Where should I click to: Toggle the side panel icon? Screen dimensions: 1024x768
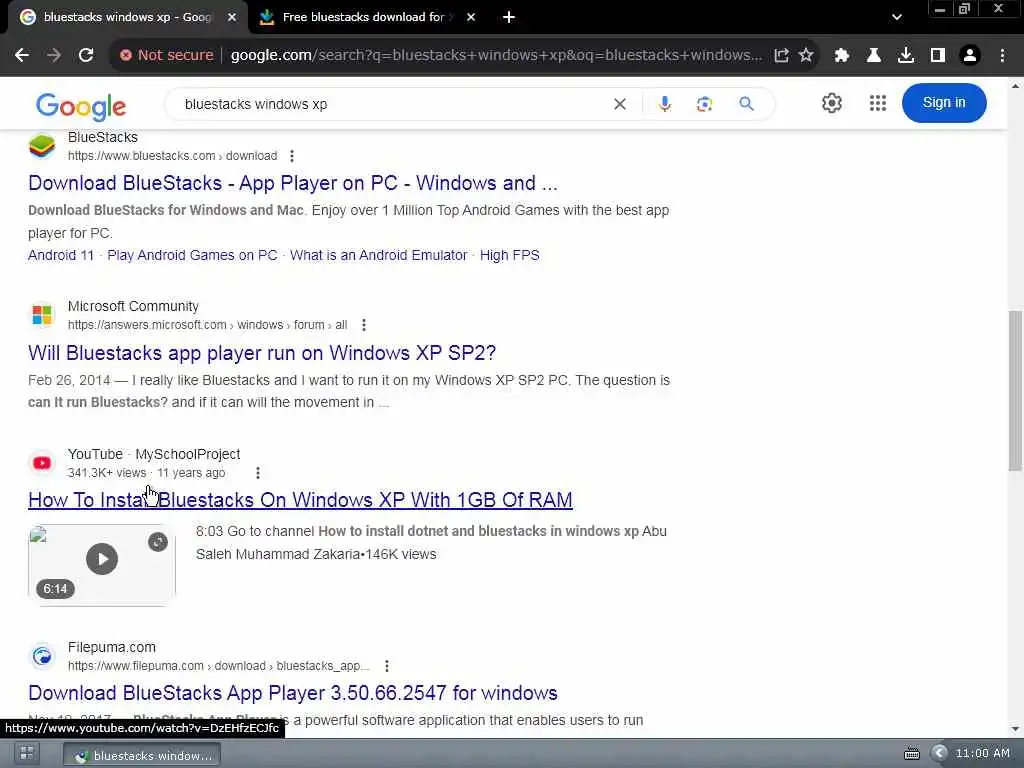[x=938, y=56]
